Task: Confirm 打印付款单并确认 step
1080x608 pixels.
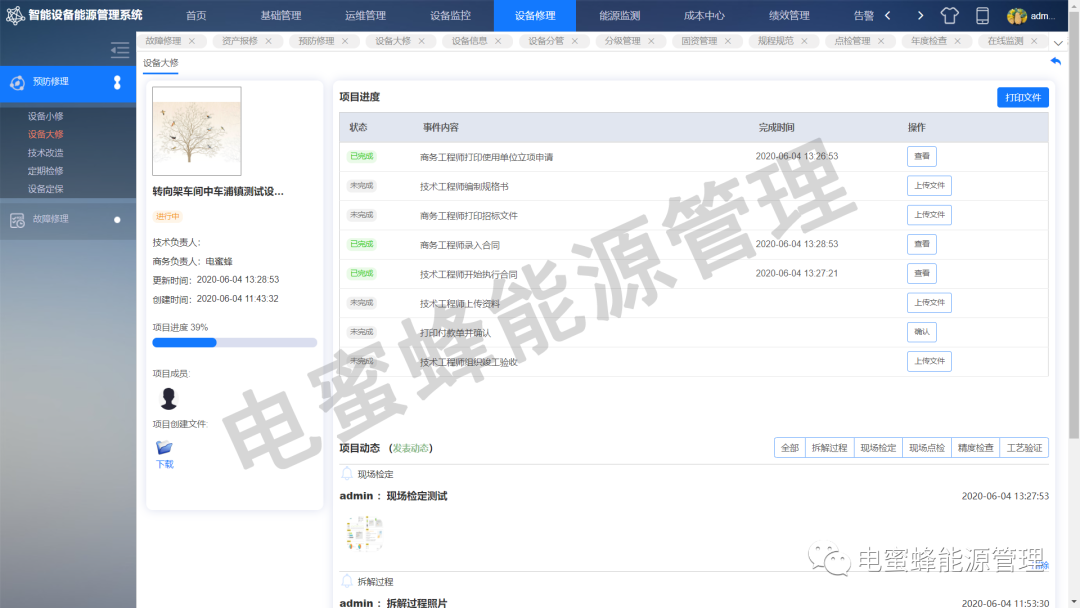Action: point(922,332)
